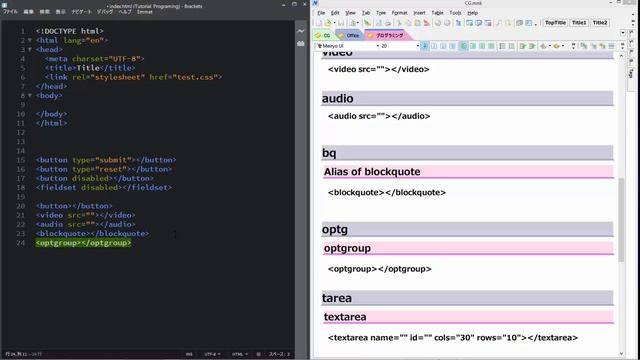This screenshot has width=640, height=360.
Task: Click the note's vertical scrollbar thumb
Action: [621, 219]
